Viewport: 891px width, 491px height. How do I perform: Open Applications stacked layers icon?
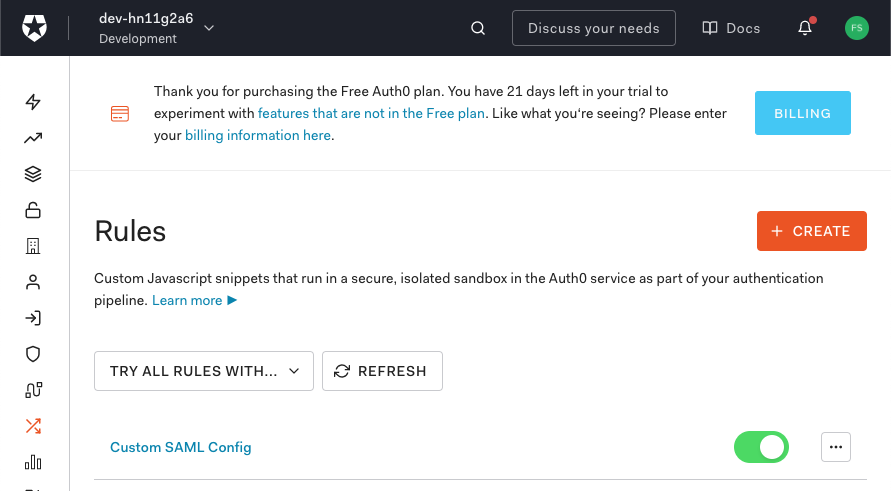[33, 174]
